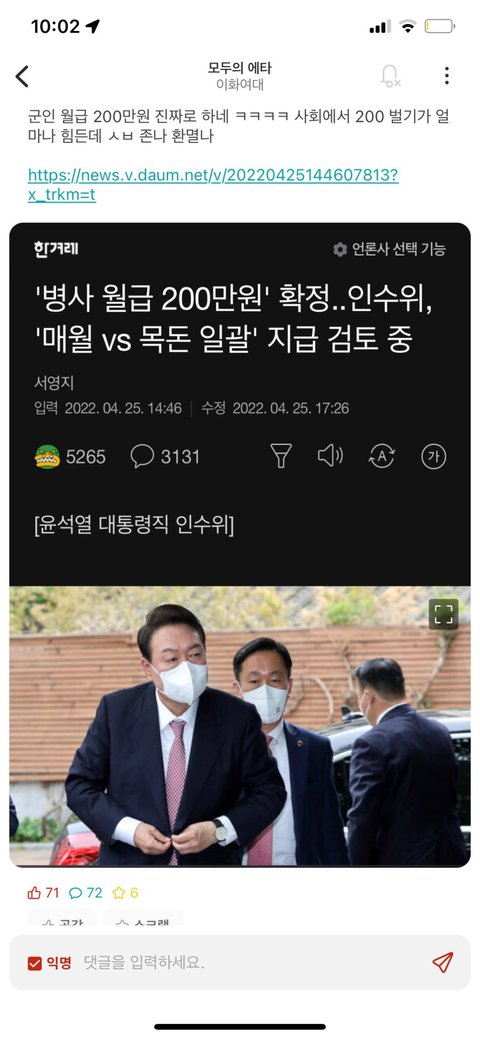Image resolution: width=480 pixels, height=1039 pixels.
Task: Toggle post notification bell icon
Action: pyautogui.click(x=390, y=76)
